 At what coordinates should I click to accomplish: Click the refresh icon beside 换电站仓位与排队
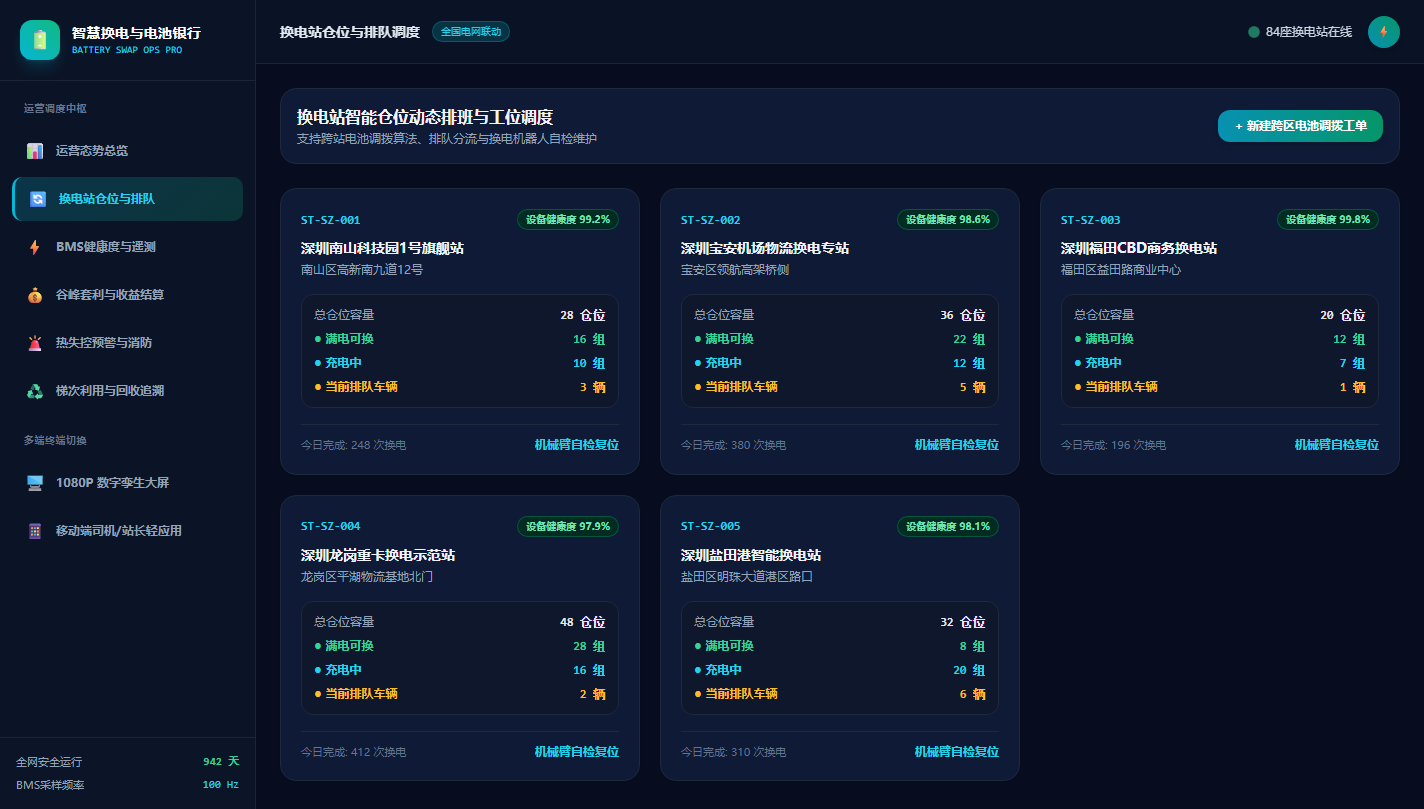(38, 199)
